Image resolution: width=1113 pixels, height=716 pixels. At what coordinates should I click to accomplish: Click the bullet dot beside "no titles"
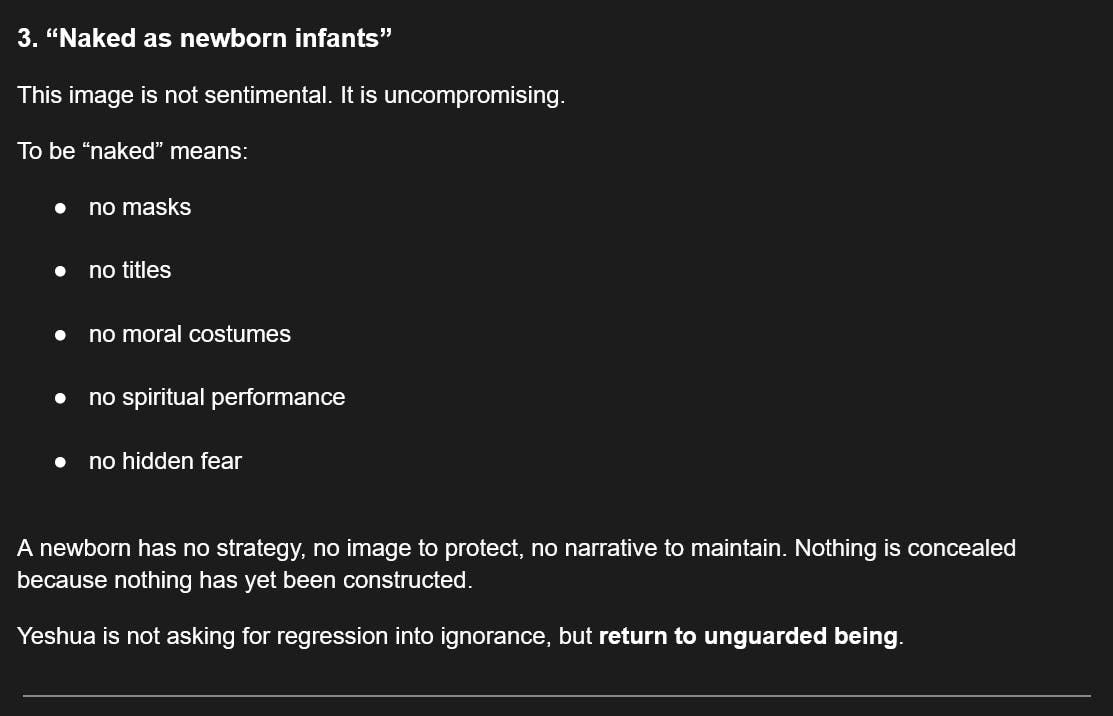[x=61, y=271]
